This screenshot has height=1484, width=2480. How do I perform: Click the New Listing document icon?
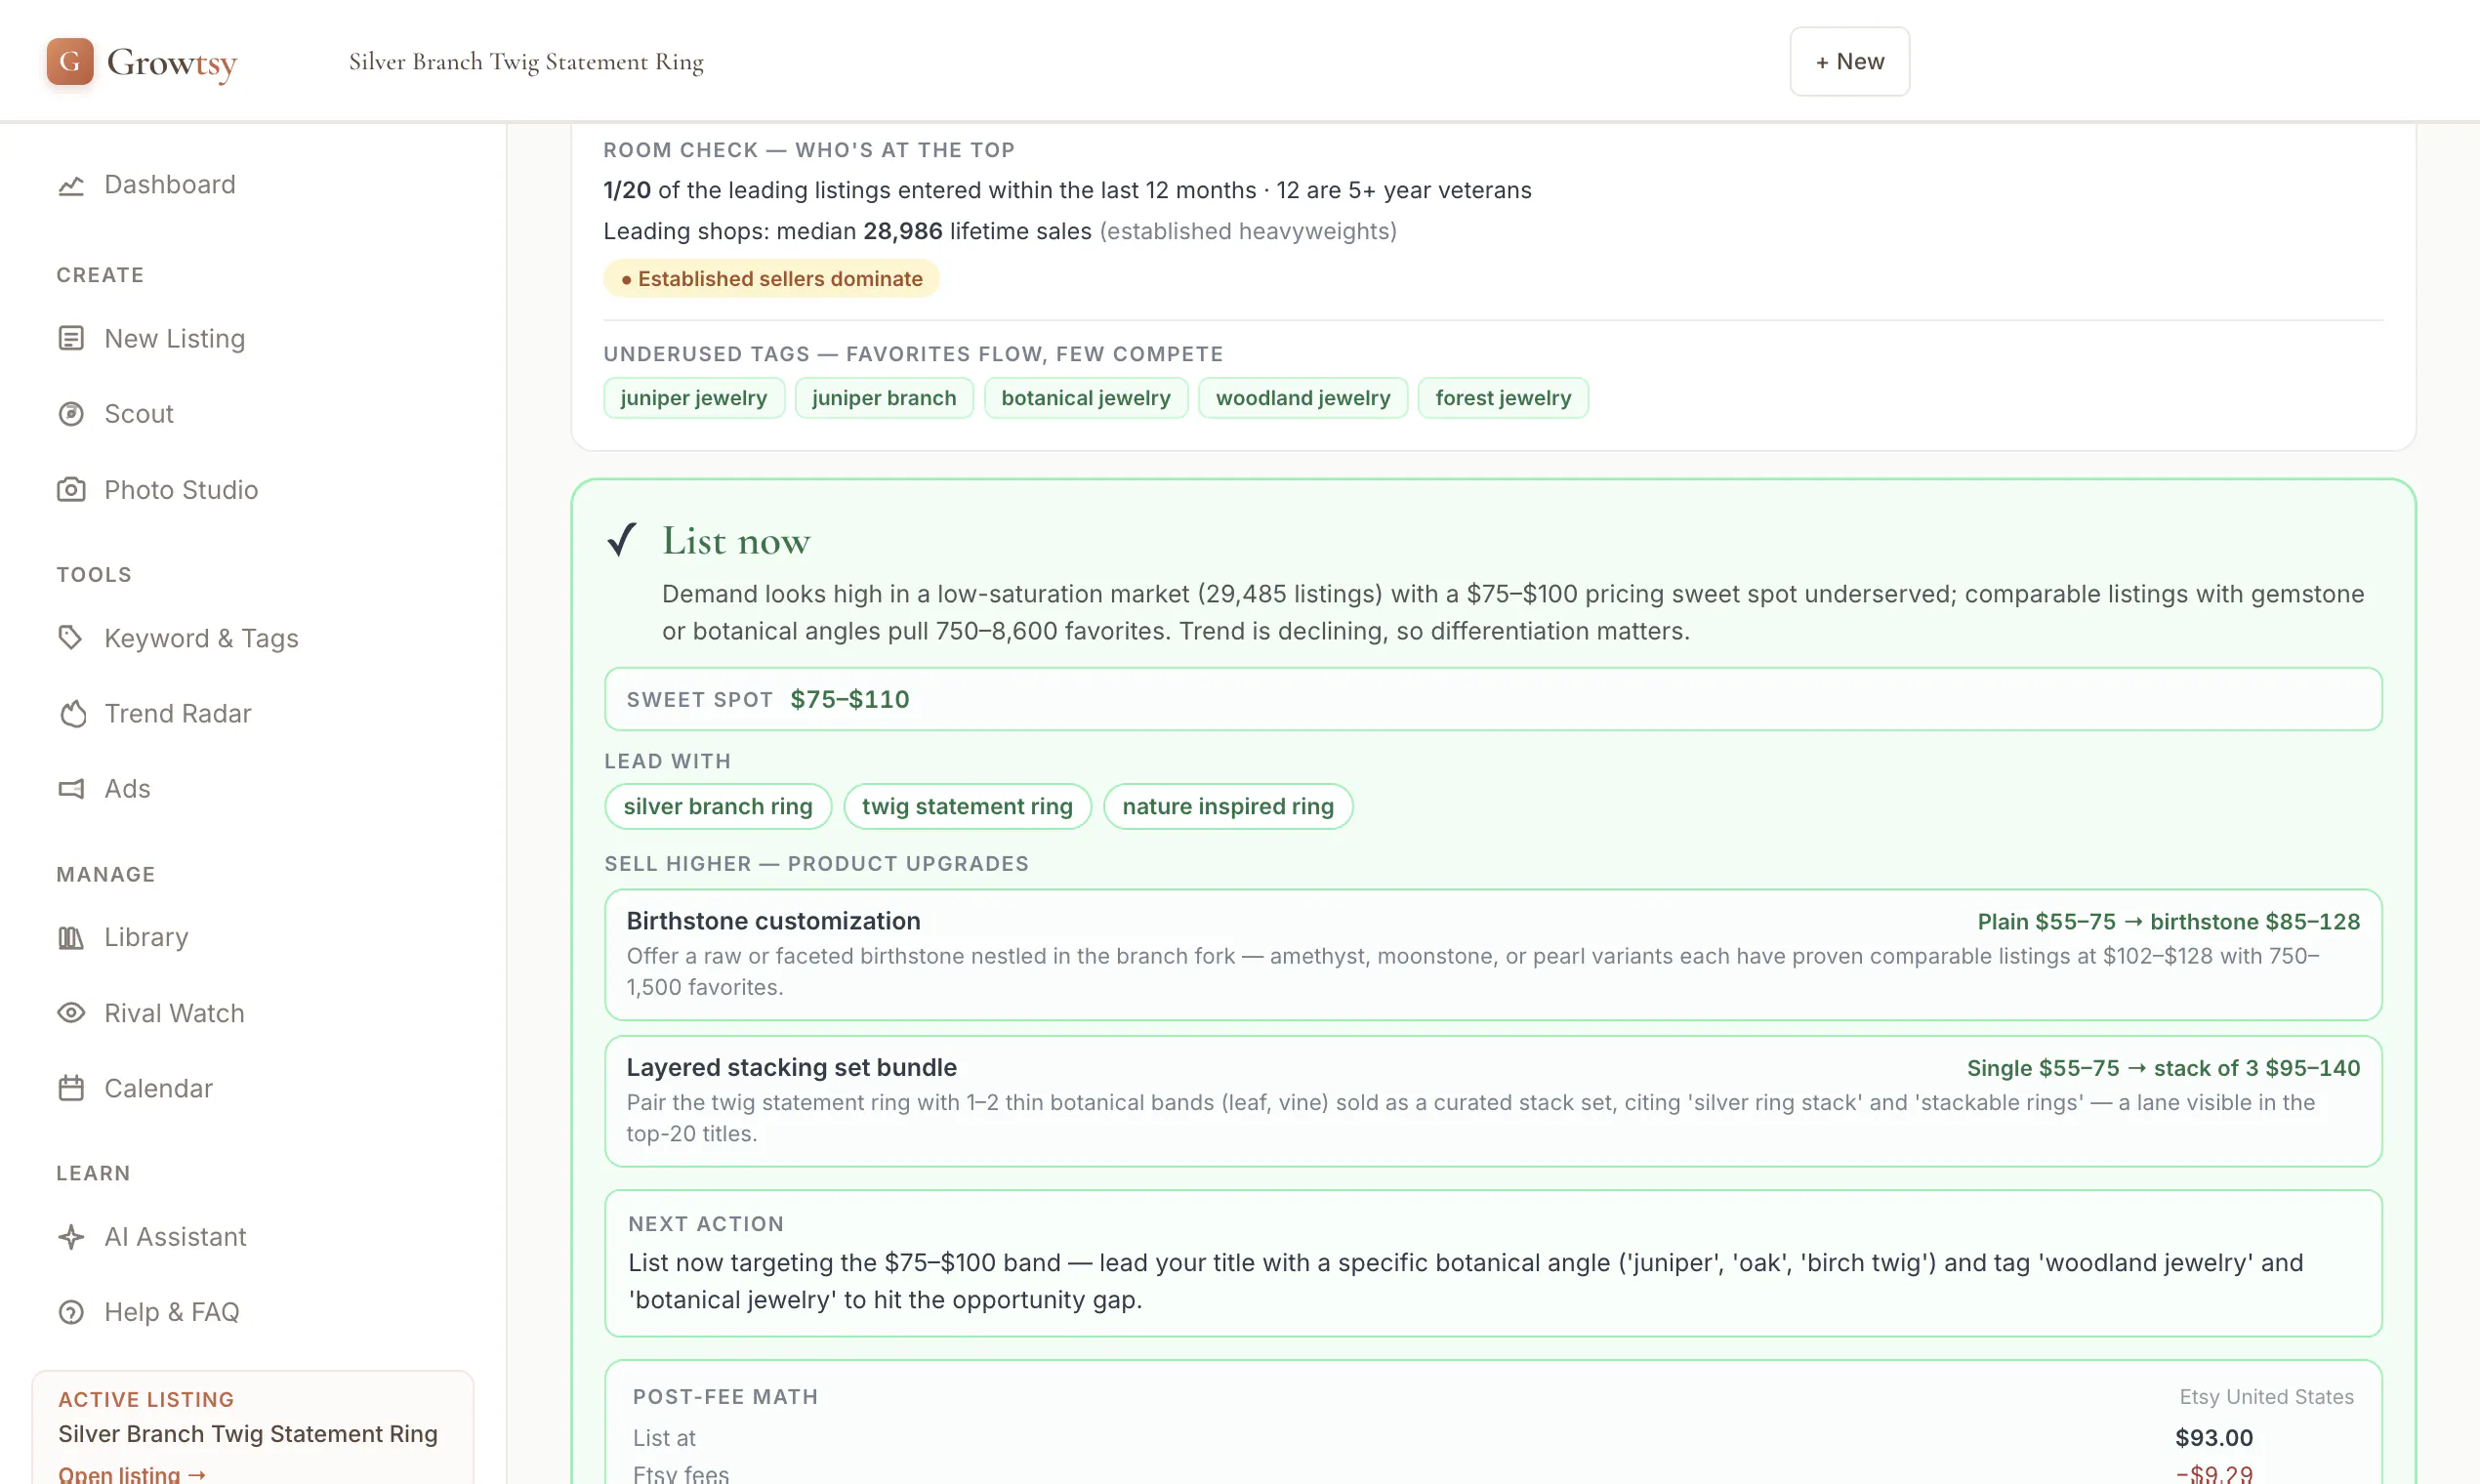71,339
